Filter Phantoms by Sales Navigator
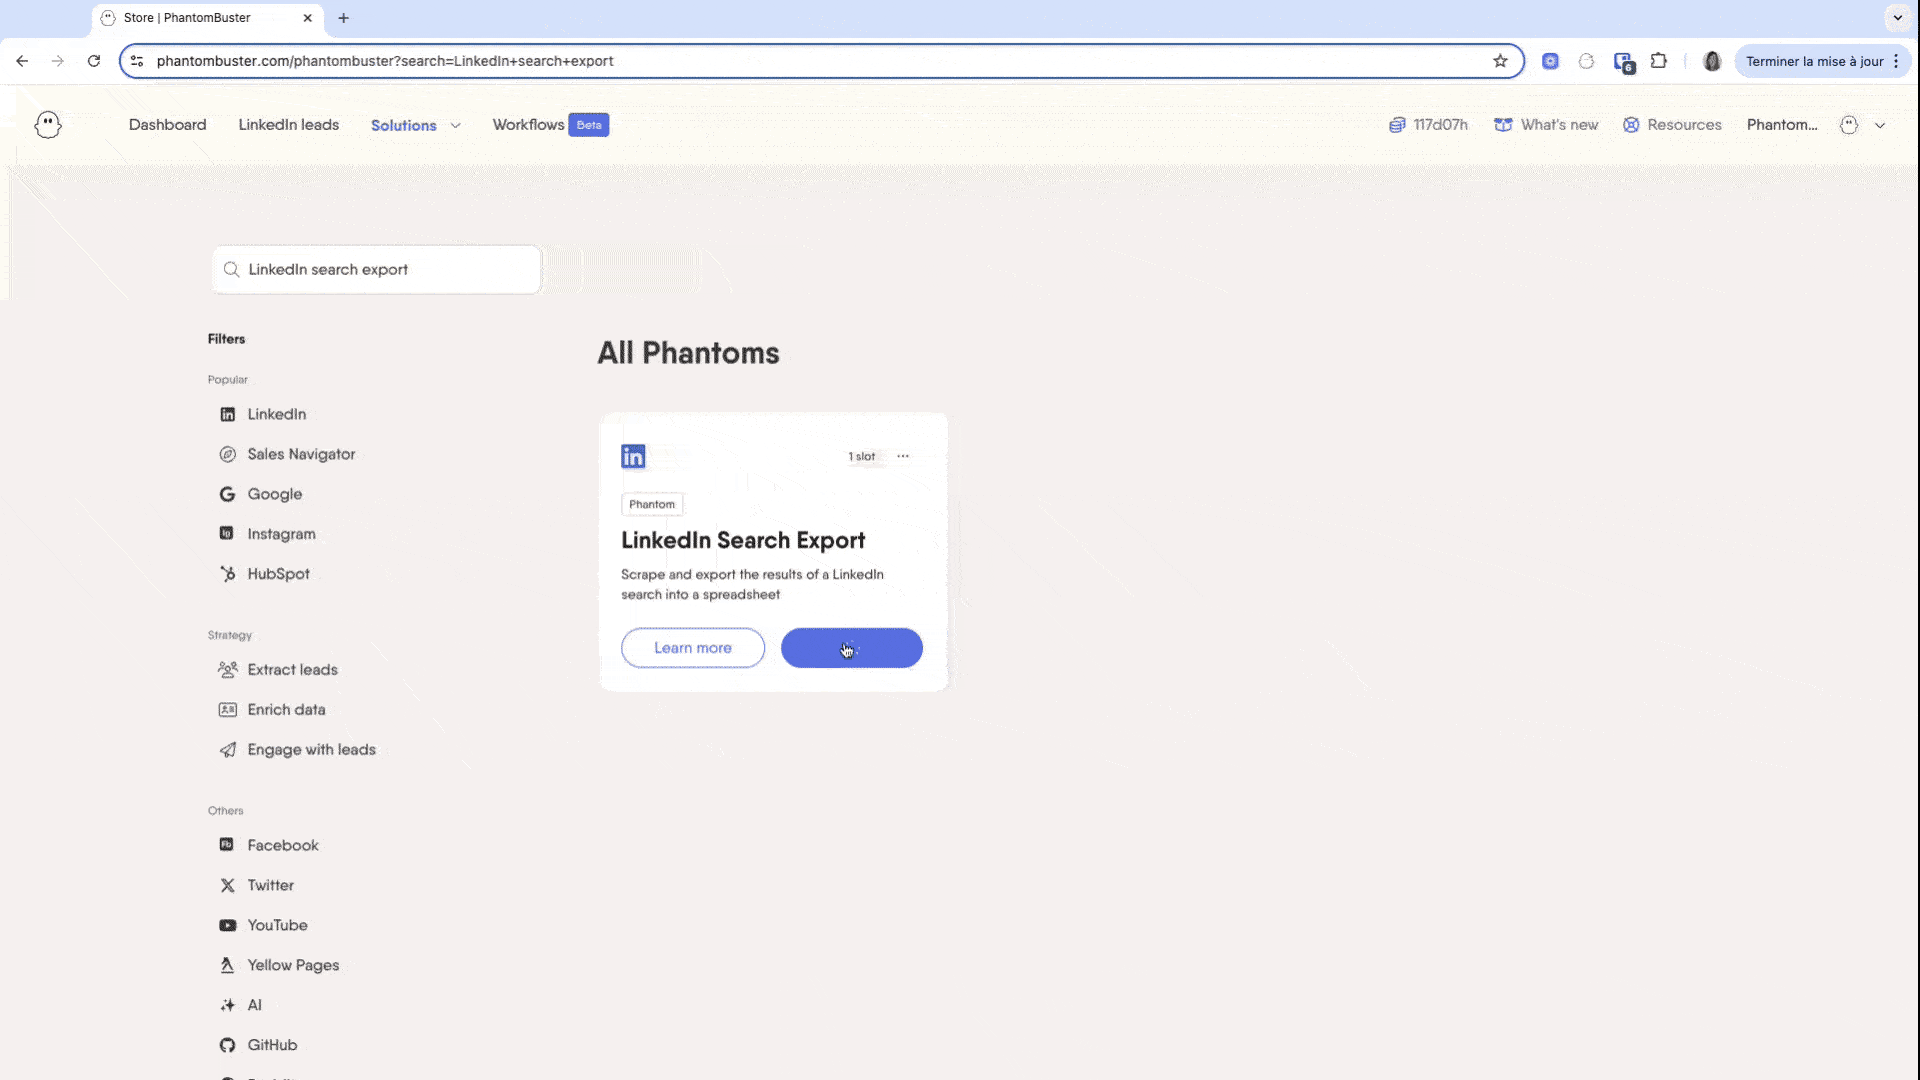1920x1080 pixels. coord(287,454)
